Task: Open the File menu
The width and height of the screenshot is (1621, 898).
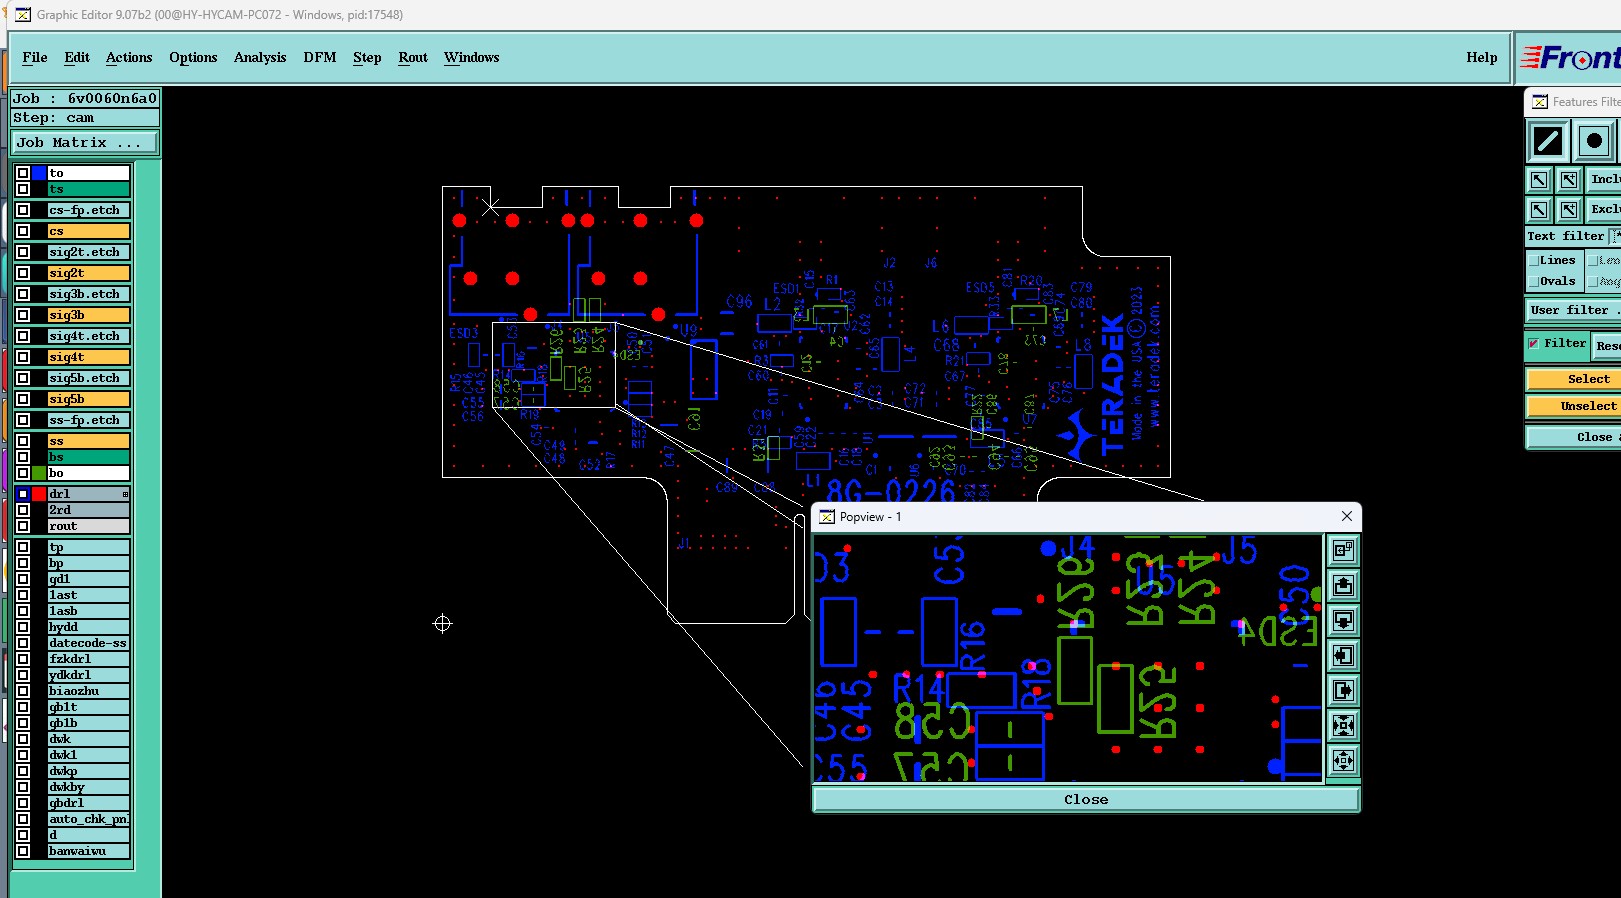Action: pos(35,57)
